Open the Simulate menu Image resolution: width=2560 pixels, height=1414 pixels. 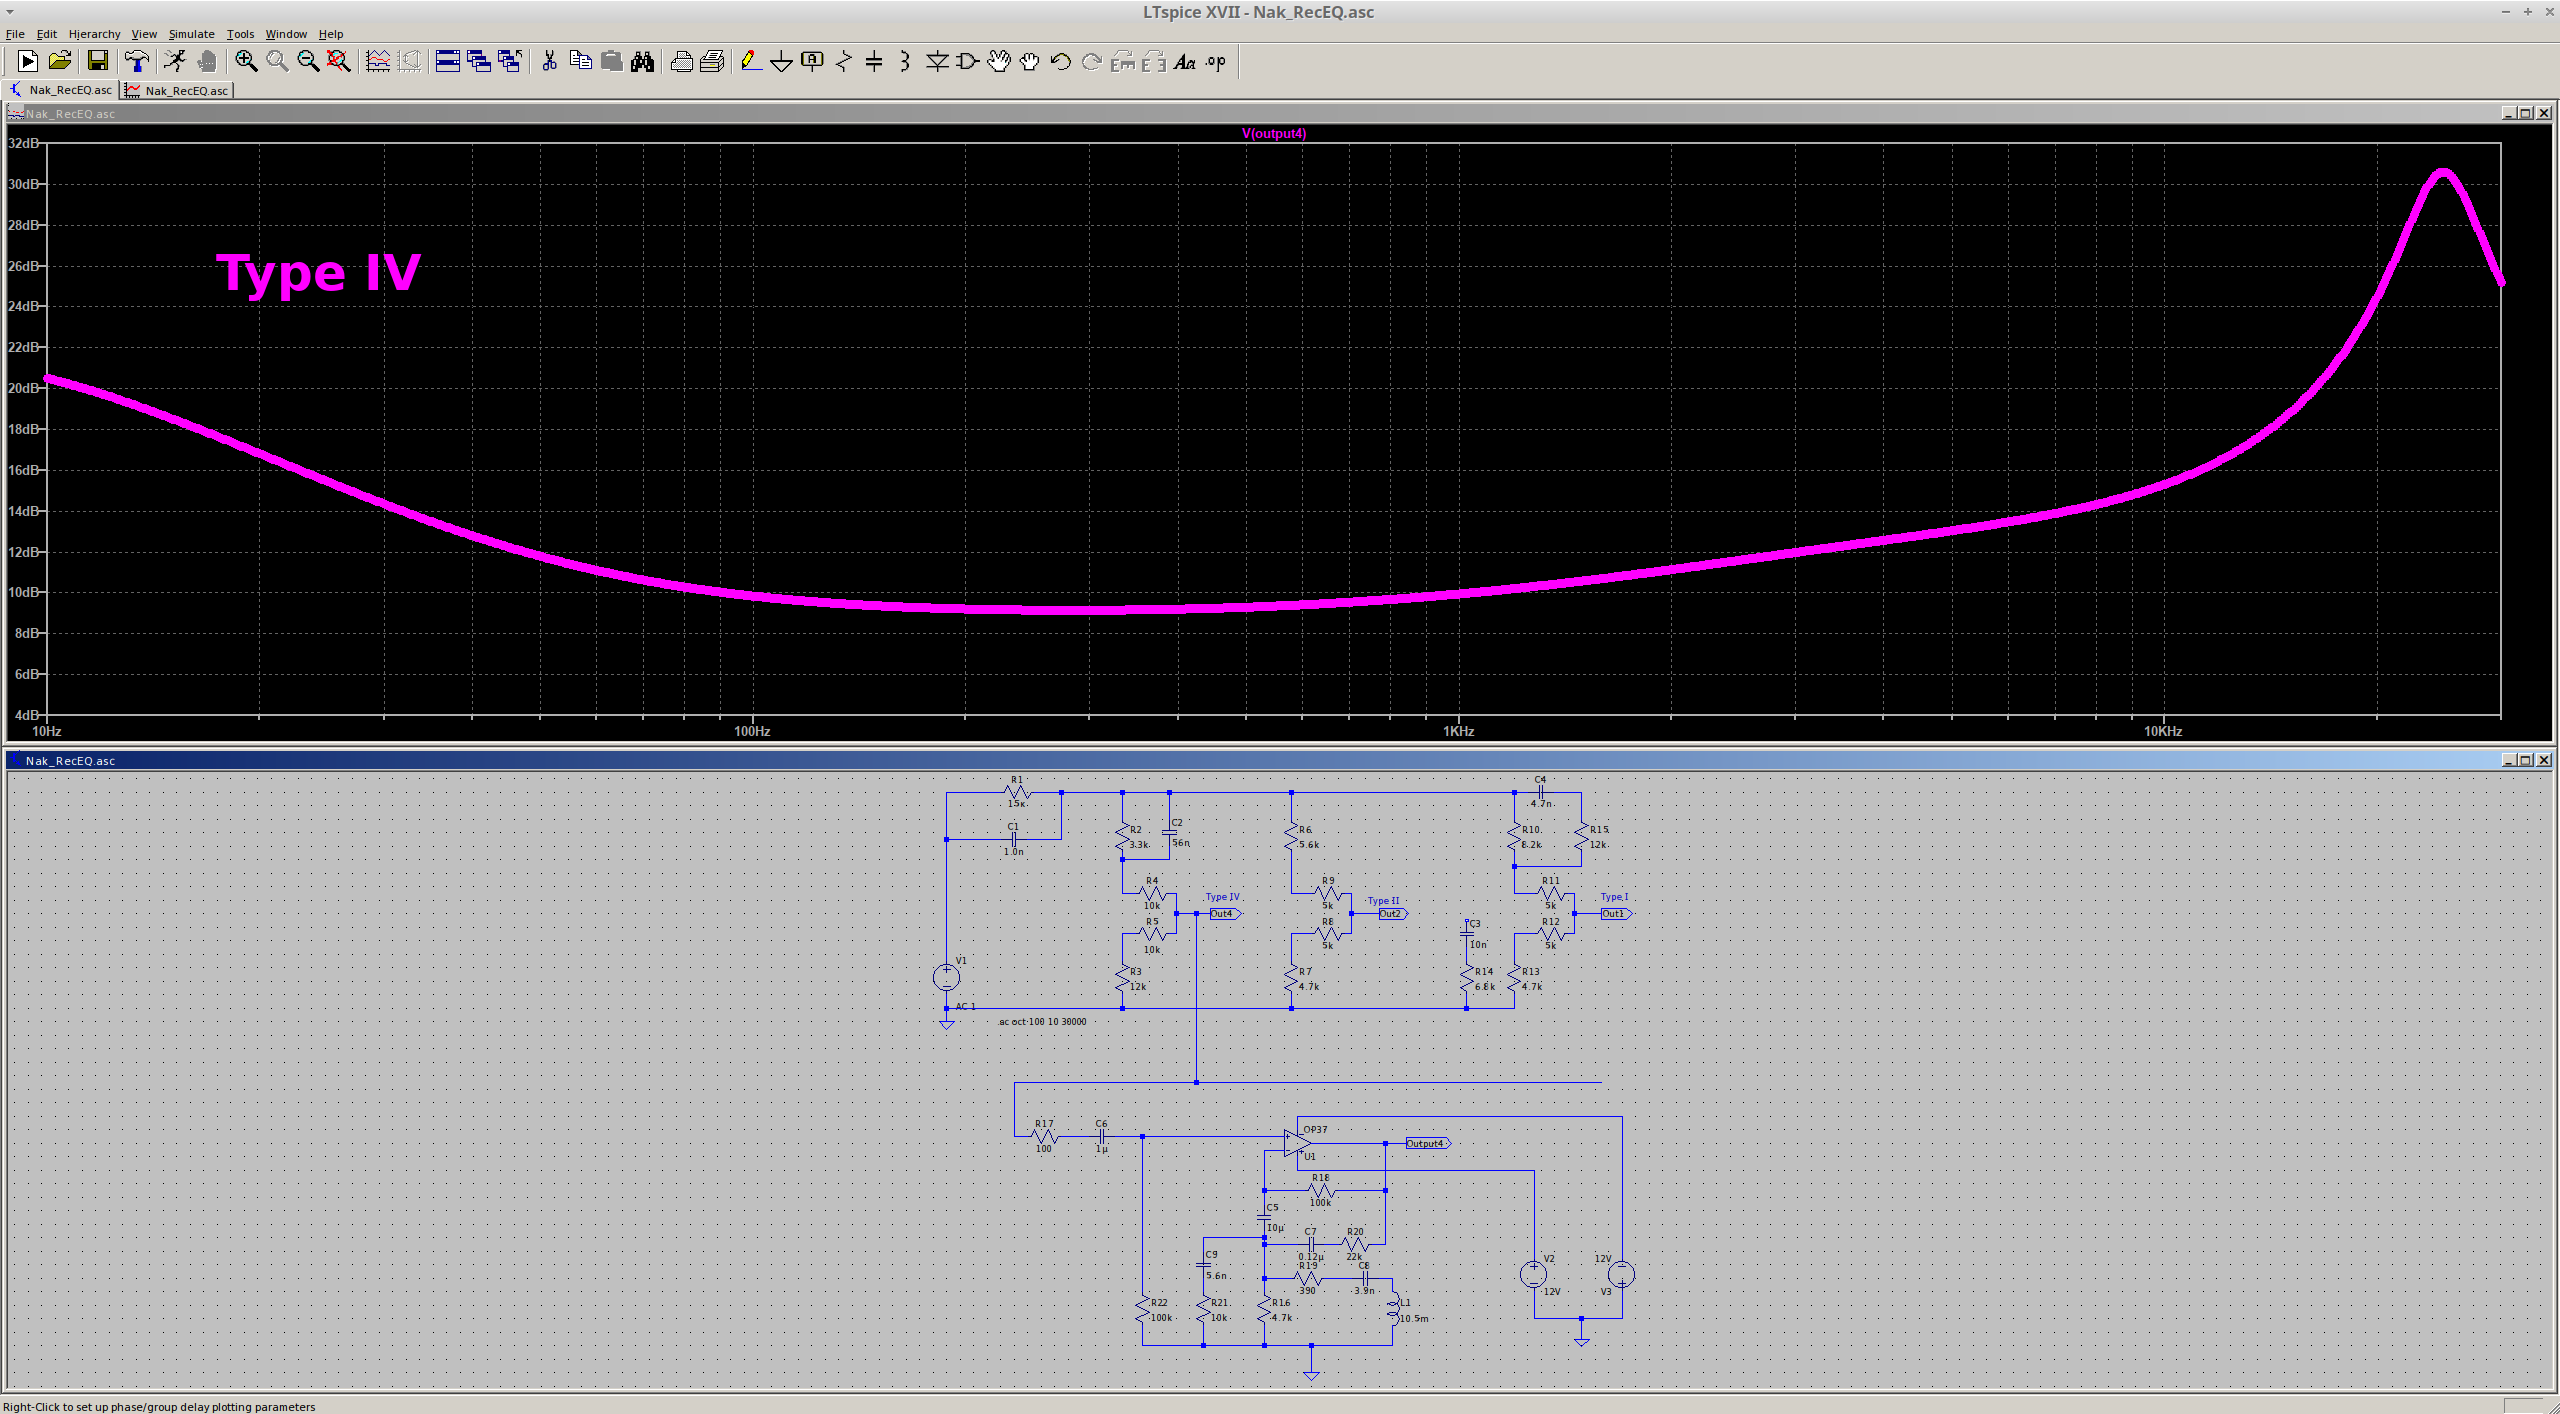tap(191, 34)
